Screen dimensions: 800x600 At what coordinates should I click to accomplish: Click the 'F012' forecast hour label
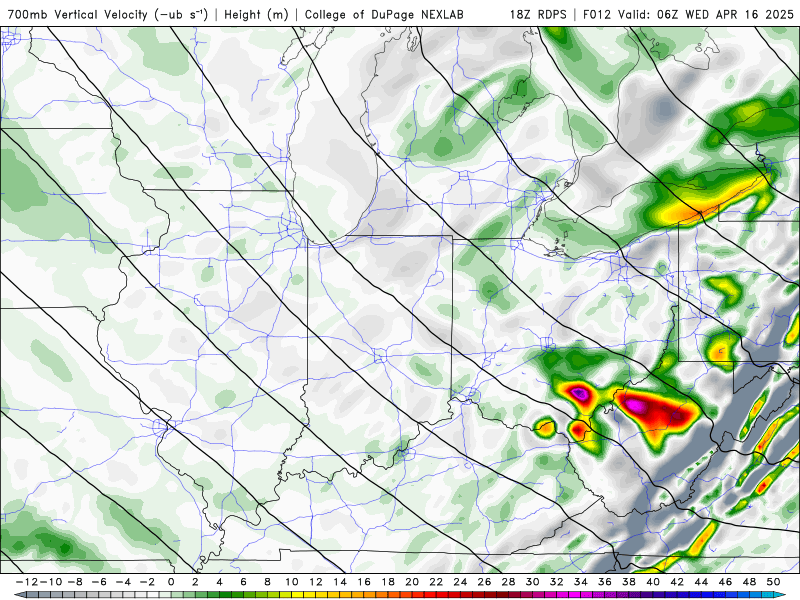[597, 14]
